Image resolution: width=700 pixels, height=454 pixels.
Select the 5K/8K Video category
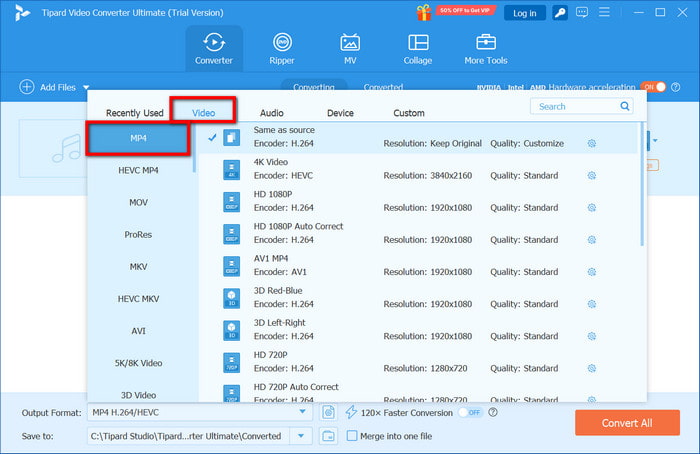[138, 363]
